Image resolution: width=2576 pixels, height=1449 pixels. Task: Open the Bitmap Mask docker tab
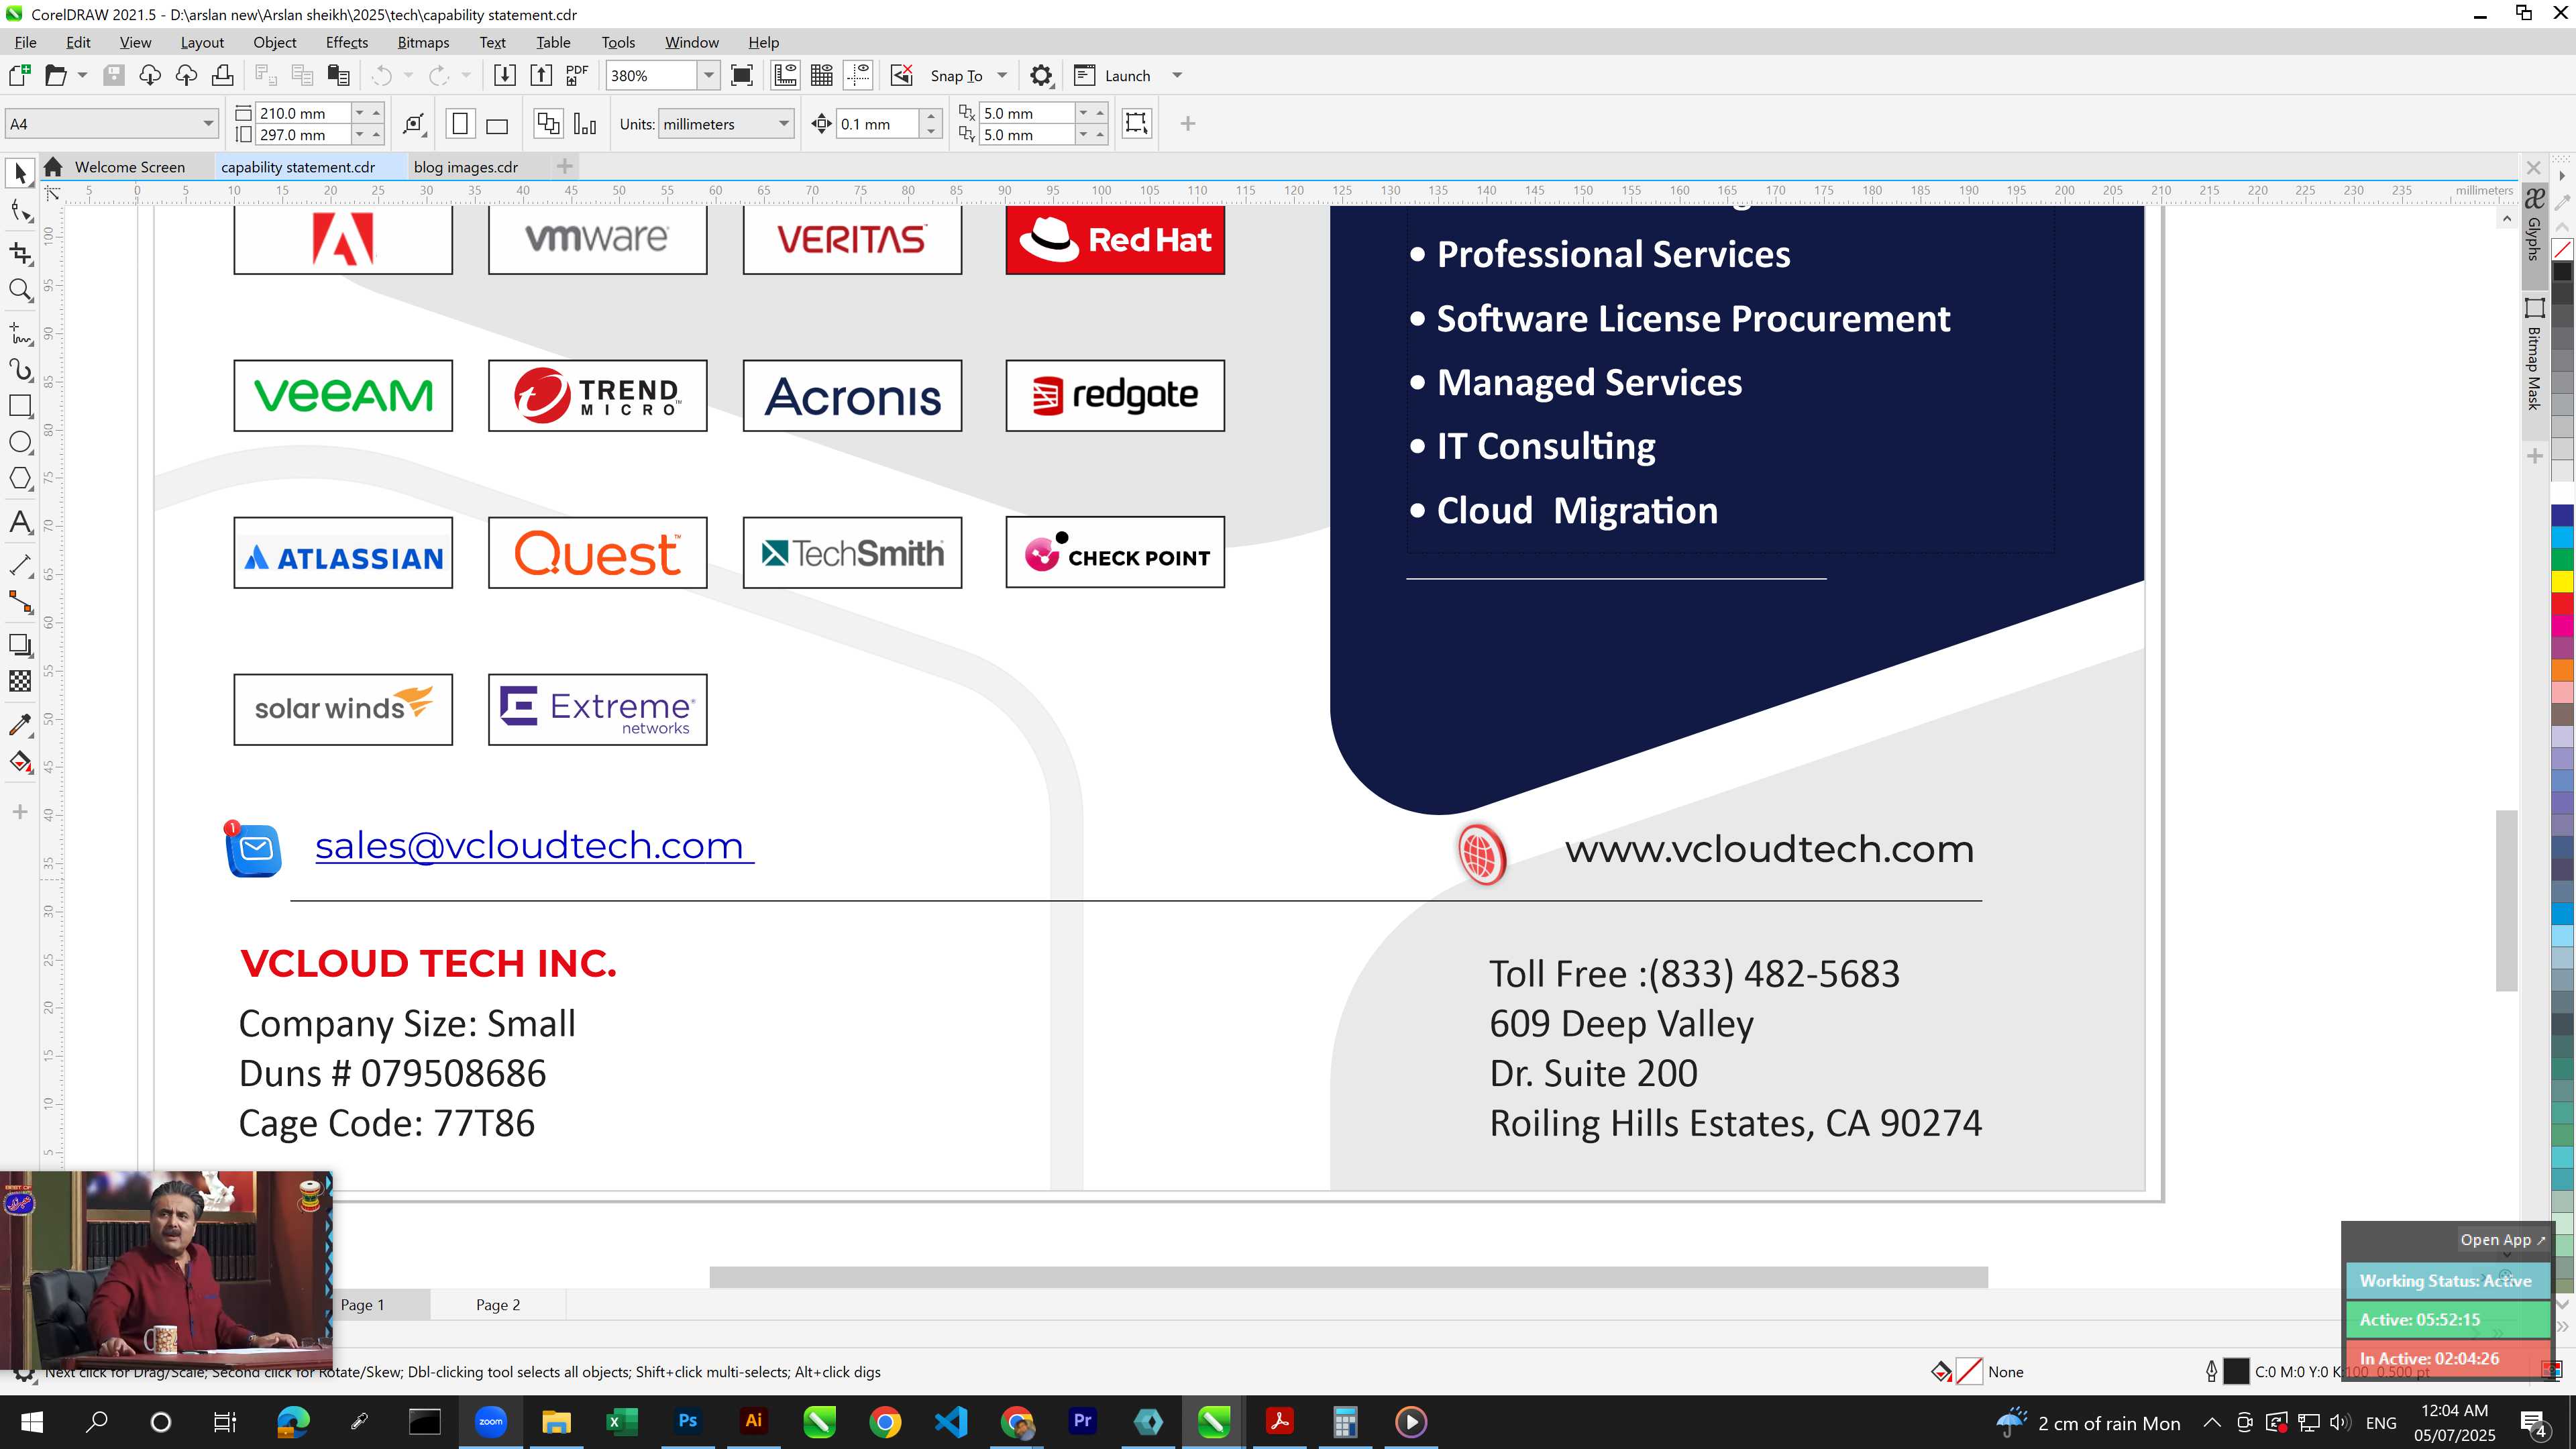click(x=2535, y=354)
